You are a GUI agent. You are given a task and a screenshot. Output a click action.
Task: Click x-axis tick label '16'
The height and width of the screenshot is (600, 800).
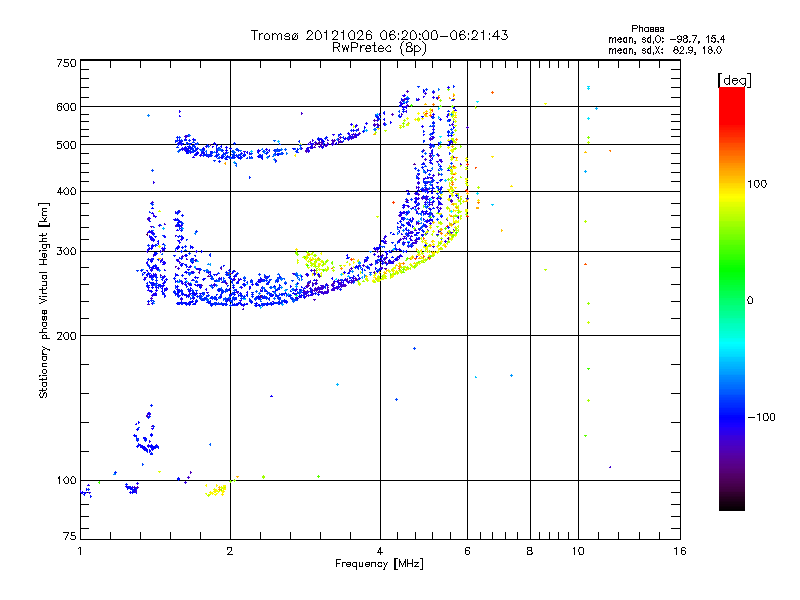click(x=680, y=551)
